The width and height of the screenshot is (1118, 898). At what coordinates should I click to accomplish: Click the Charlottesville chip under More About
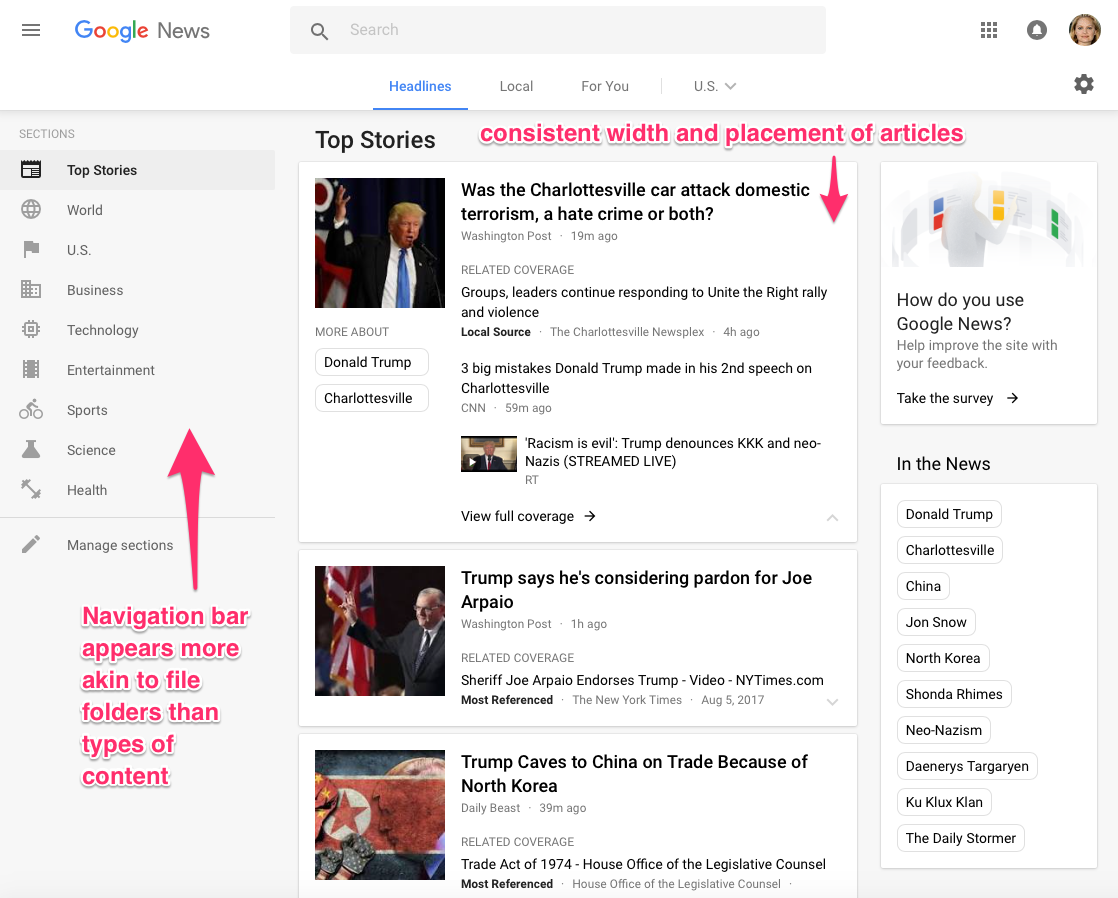(371, 398)
